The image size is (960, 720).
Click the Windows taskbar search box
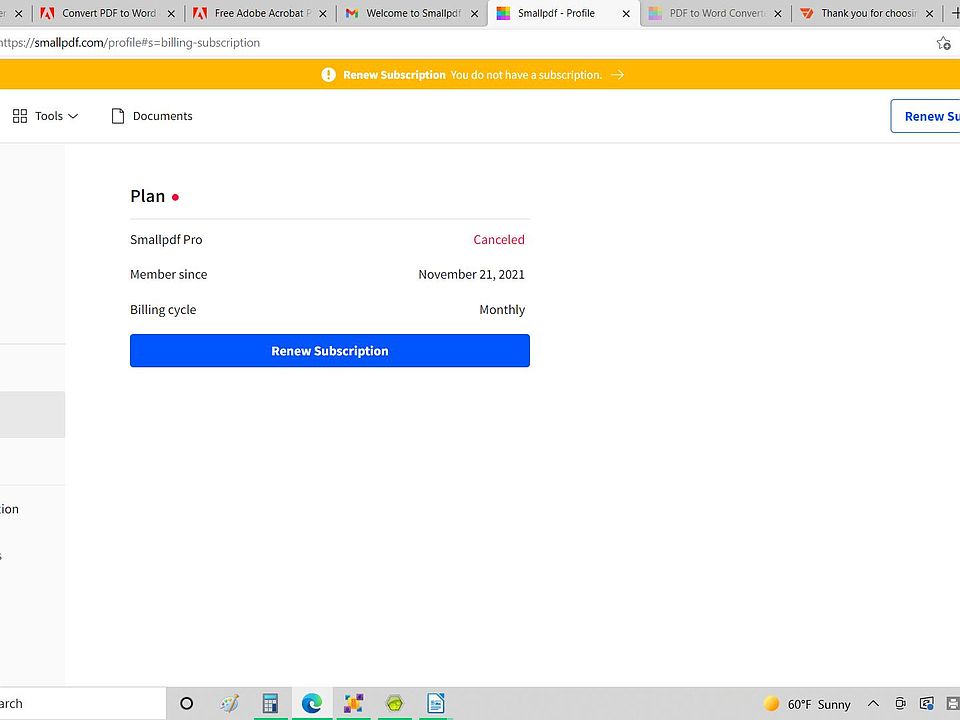[x=83, y=703]
